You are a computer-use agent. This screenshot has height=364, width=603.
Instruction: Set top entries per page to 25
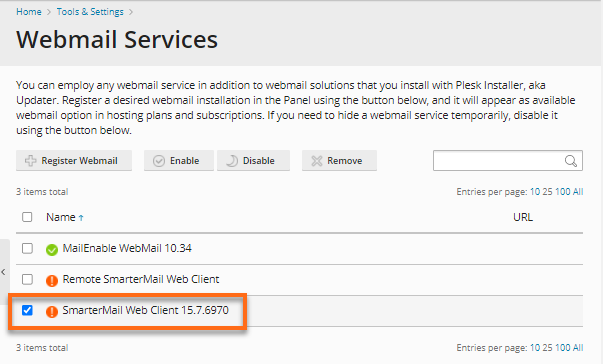pyautogui.click(x=547, y=191)
